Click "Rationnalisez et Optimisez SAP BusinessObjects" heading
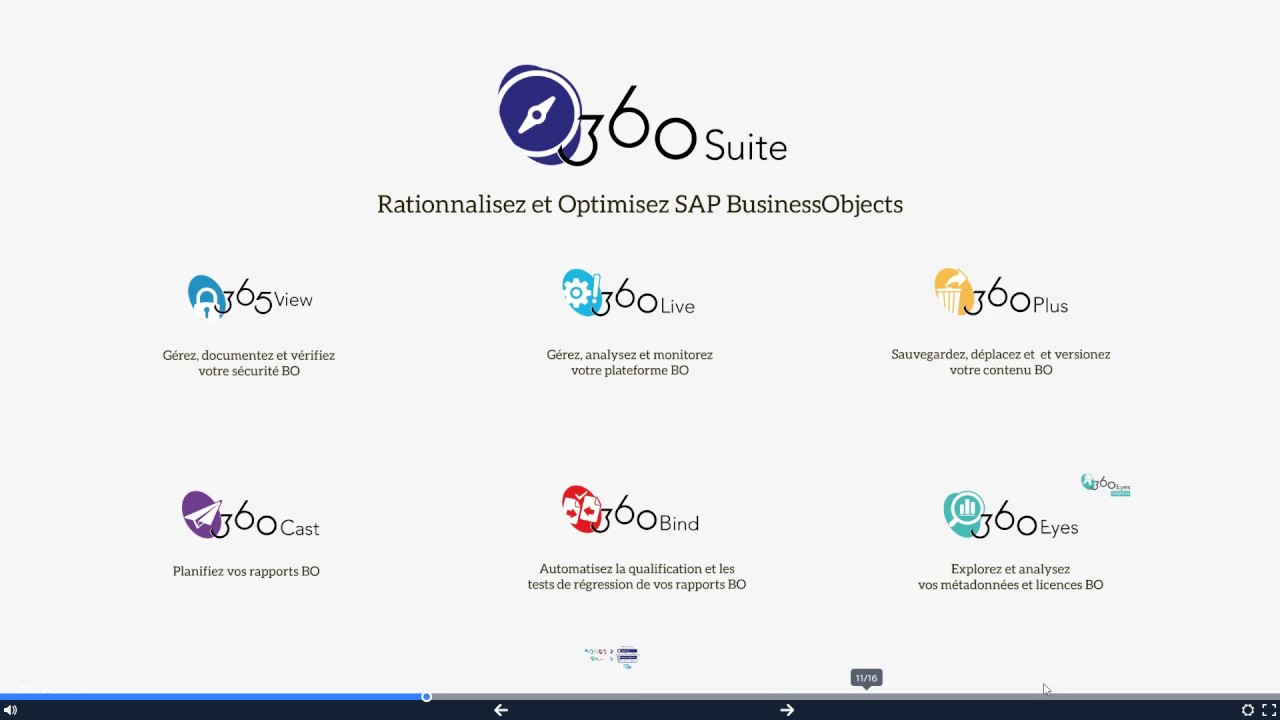 pos(640,204)
